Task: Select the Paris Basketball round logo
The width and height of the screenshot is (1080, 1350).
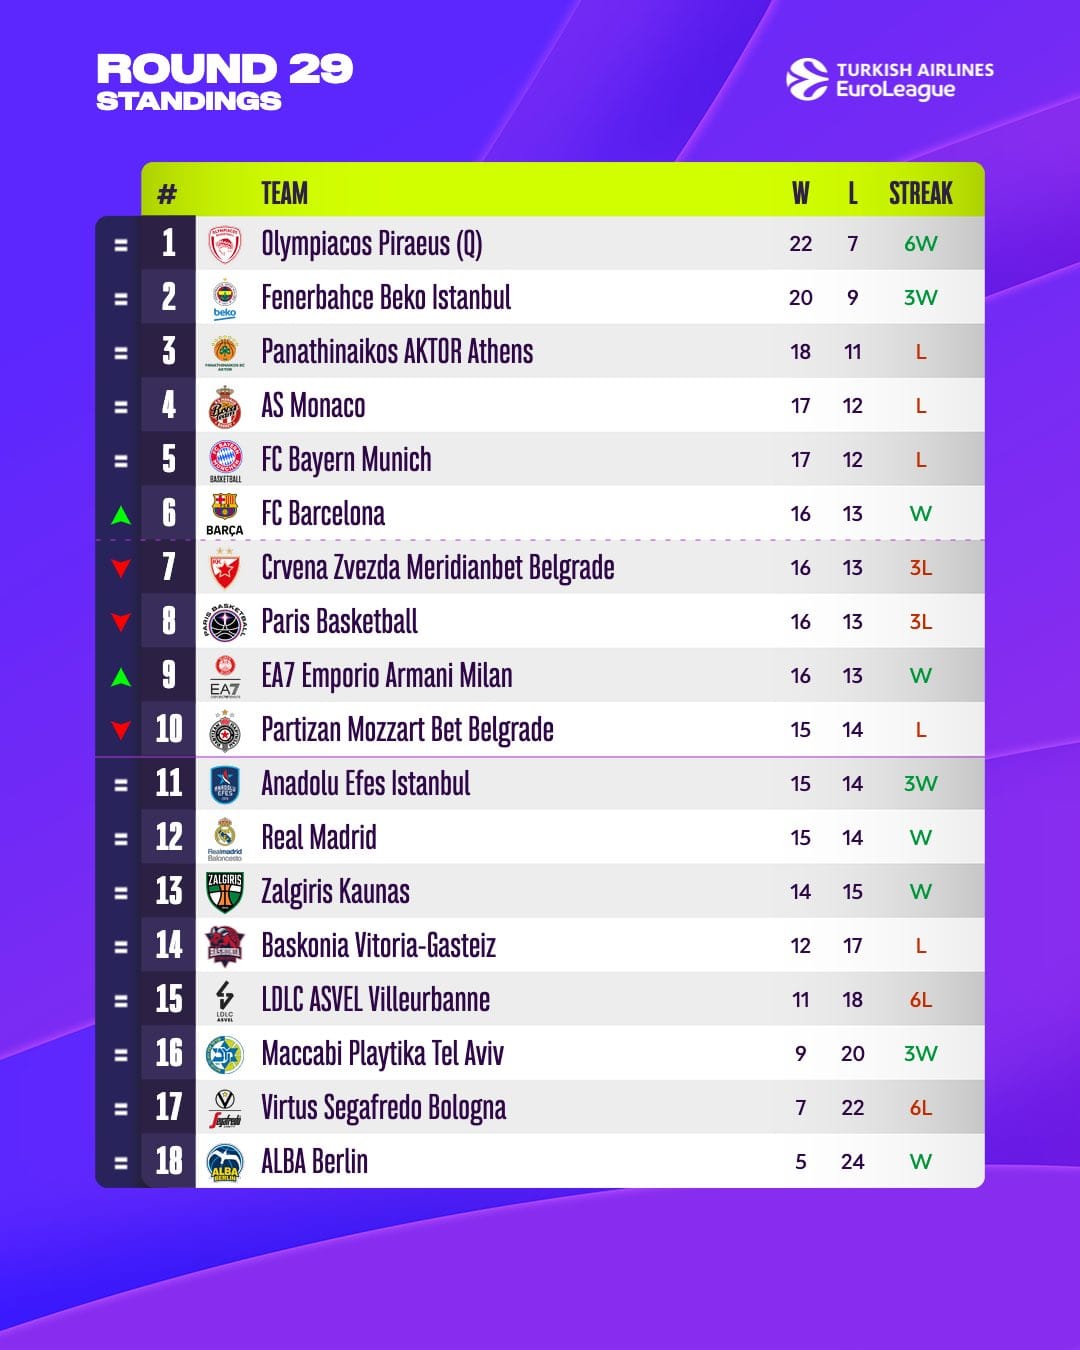Action: tap(225, 622)
